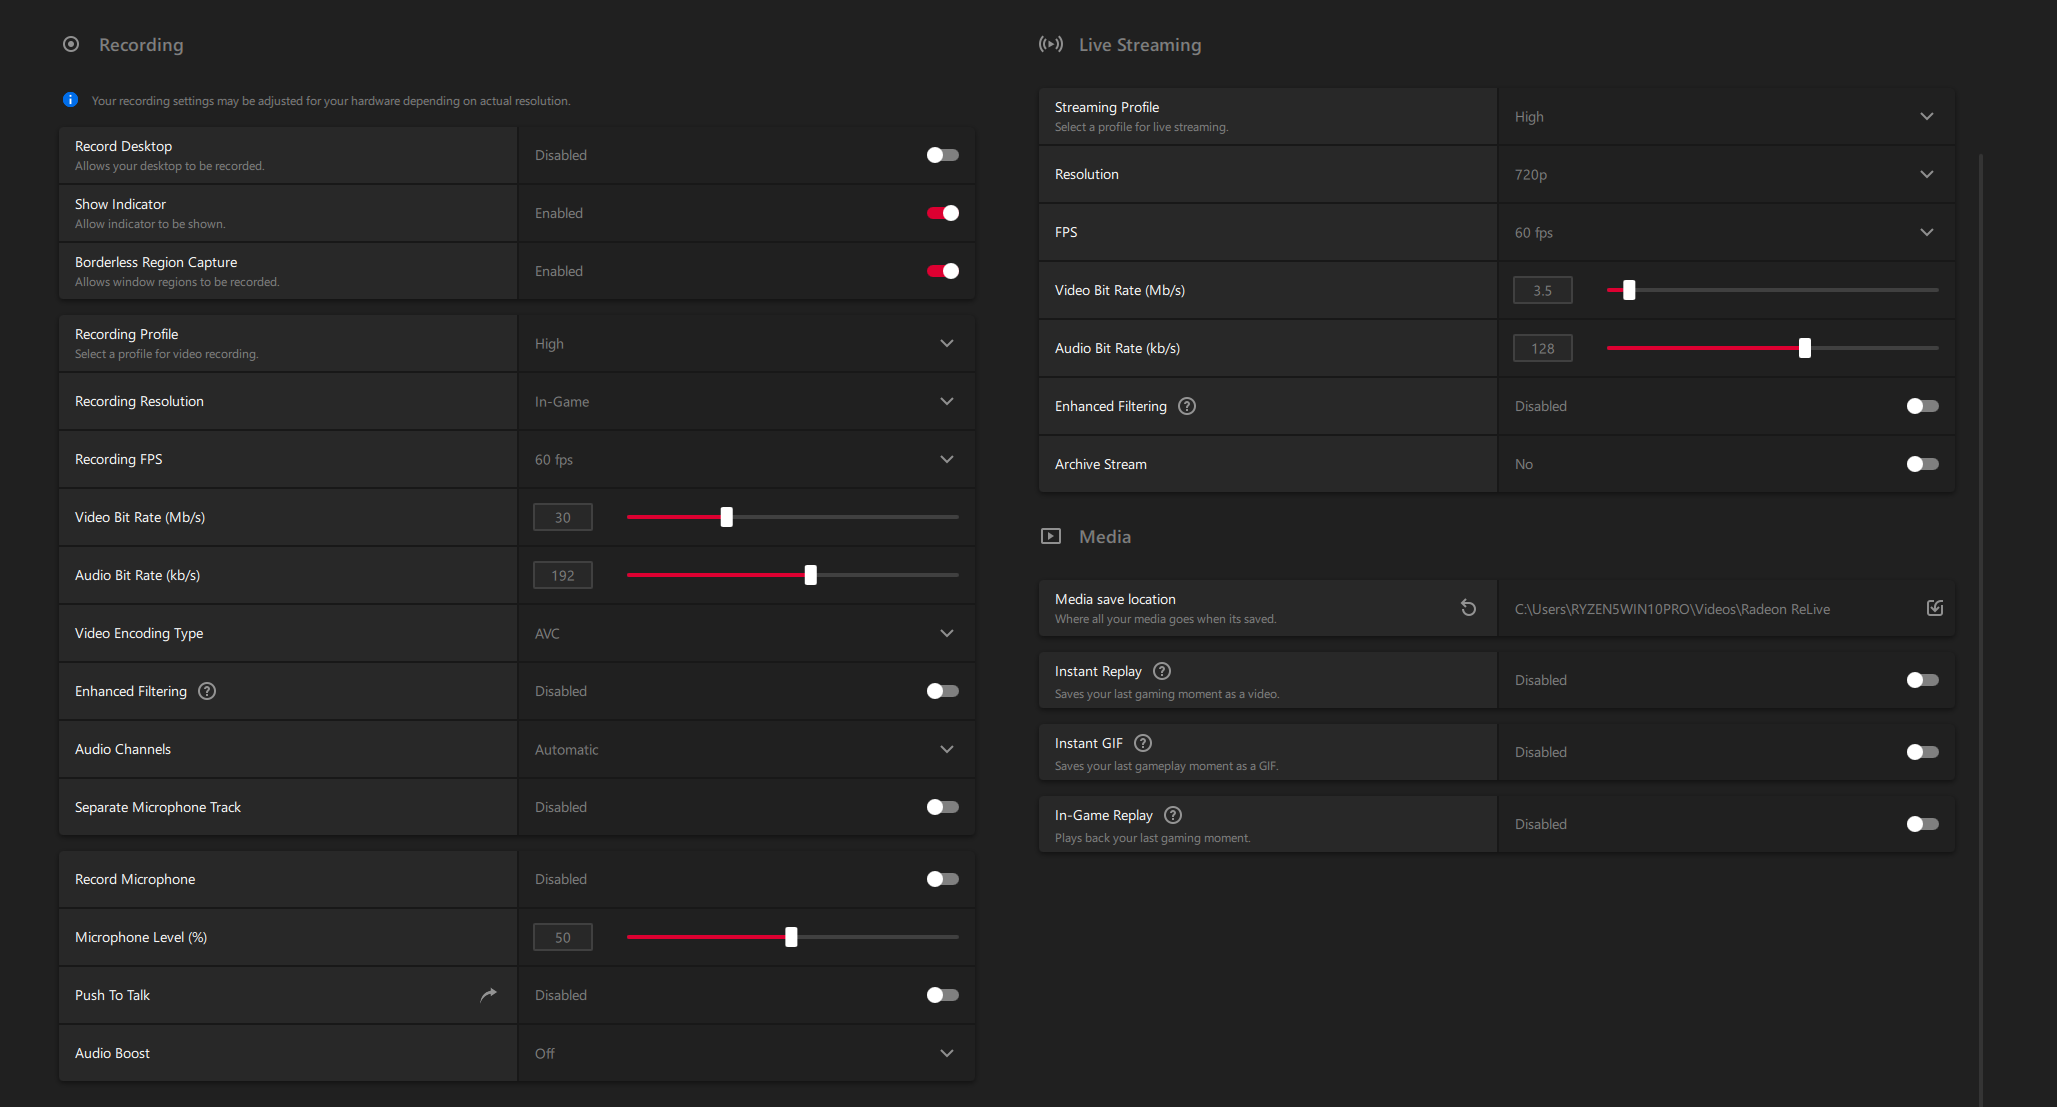Click the recording Video Bit Rate slider handle
The height and width of the screenshot is (1107, 2057).
tap(727, 517)
